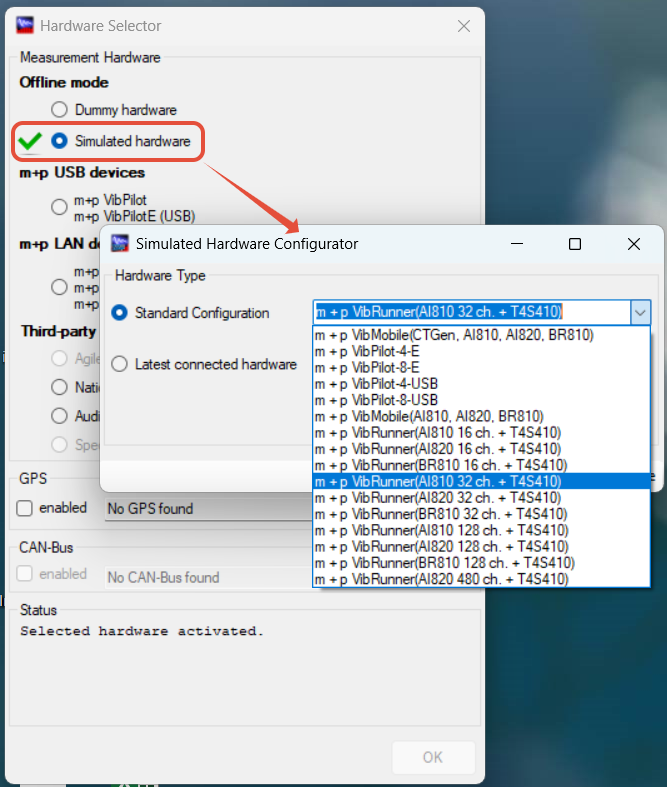Choose m+p VibMobile(CTGen, AI810, AI820, BR810)

point(481,335)
